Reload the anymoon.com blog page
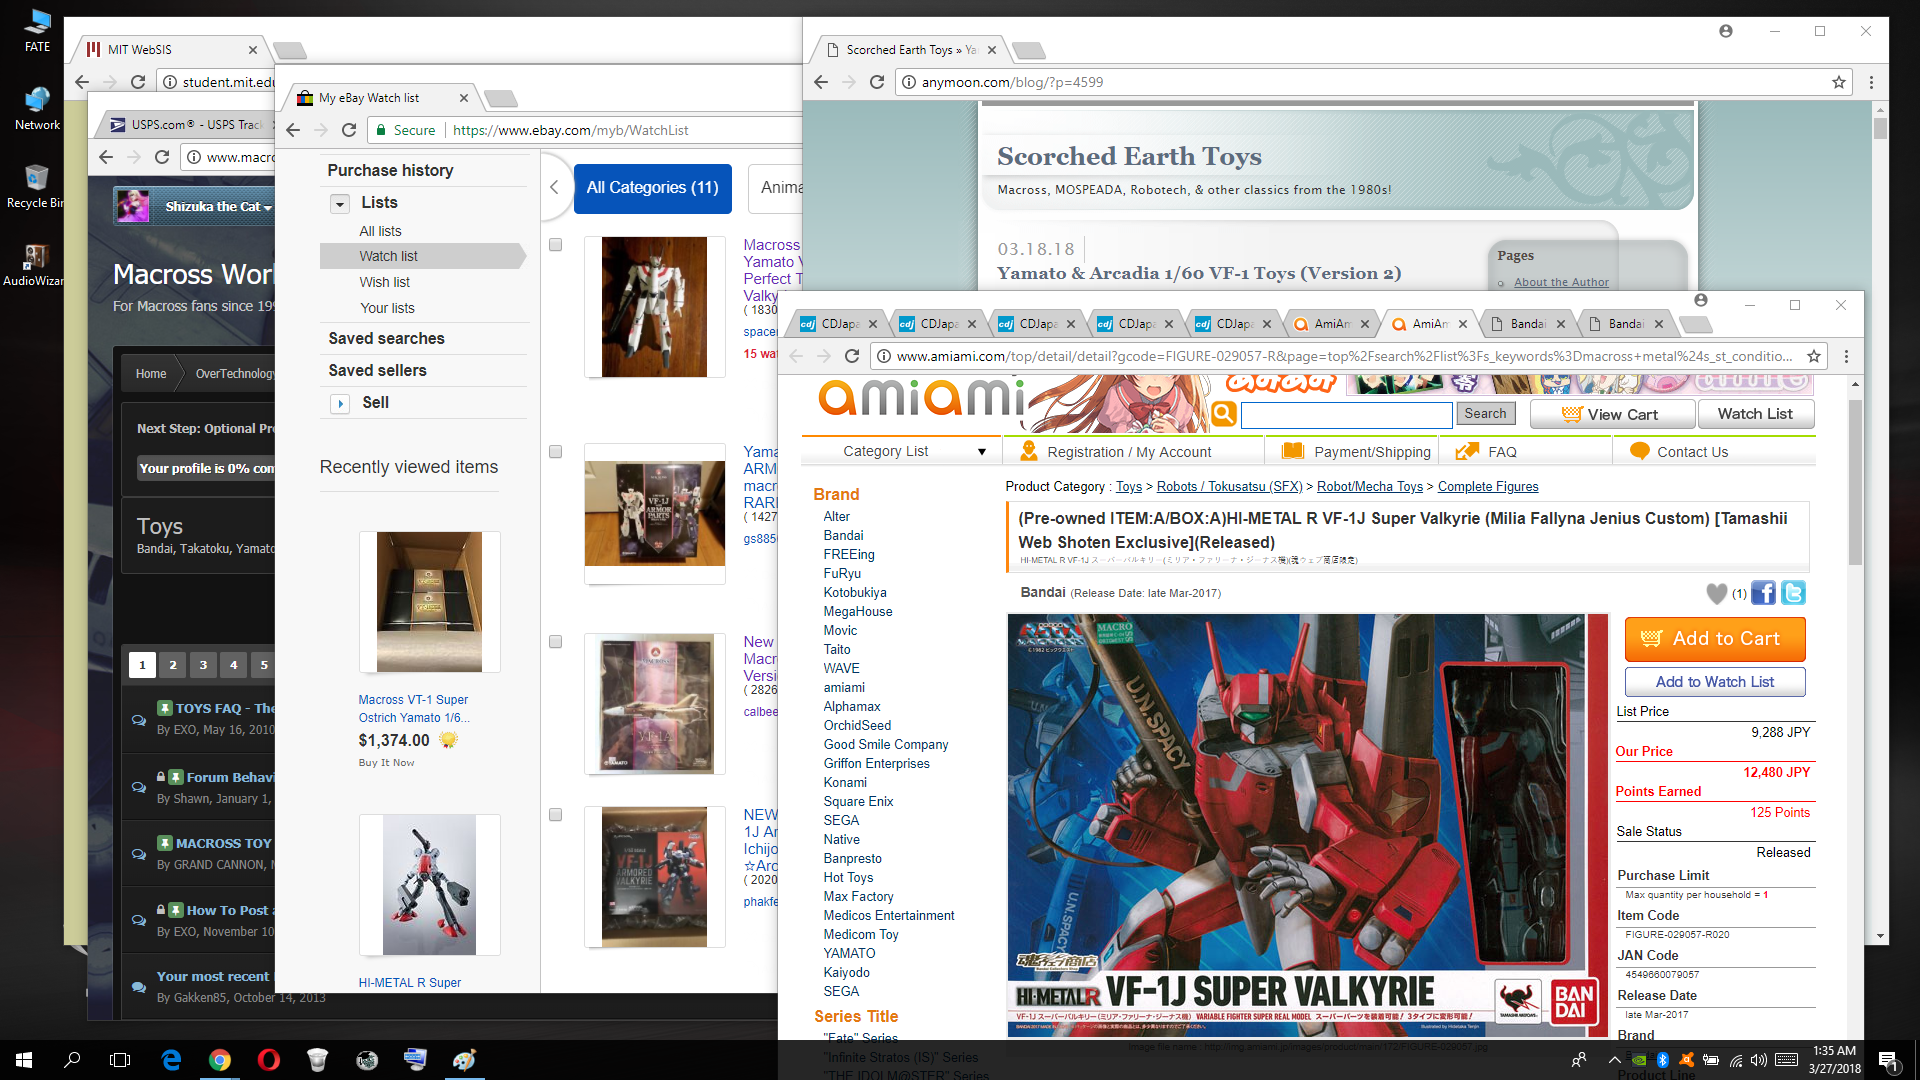 pos(877,82)
